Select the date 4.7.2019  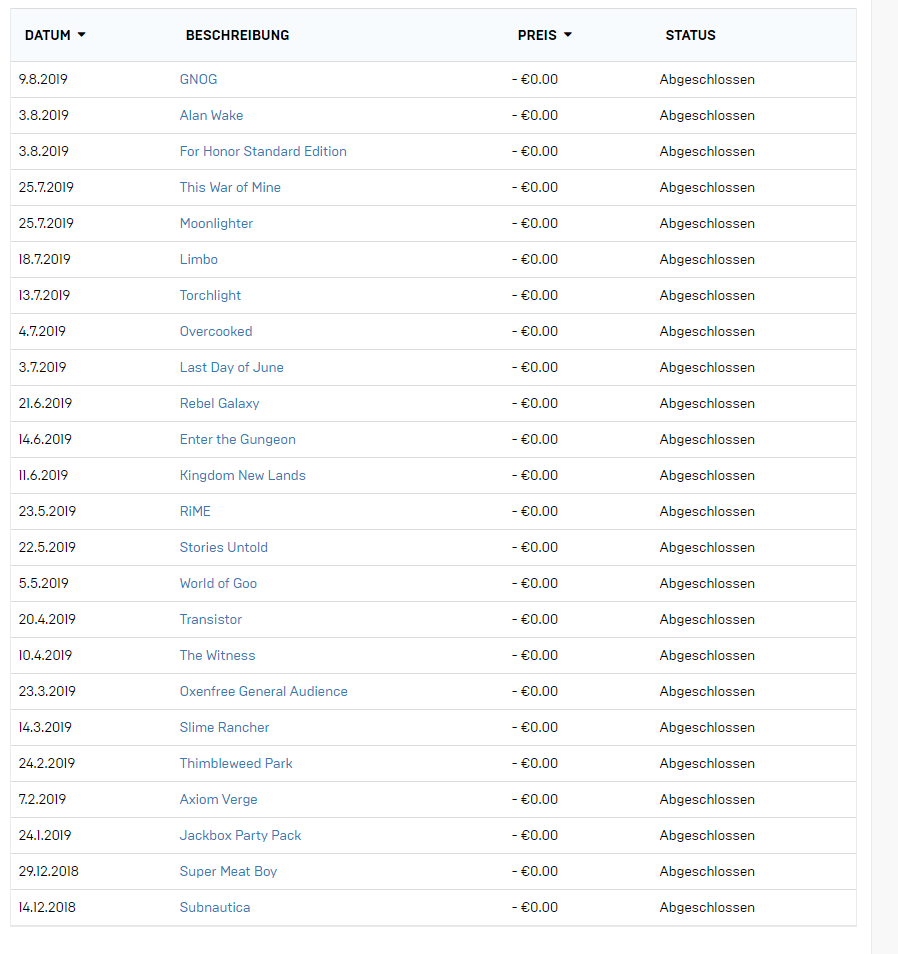click(42, 331)
